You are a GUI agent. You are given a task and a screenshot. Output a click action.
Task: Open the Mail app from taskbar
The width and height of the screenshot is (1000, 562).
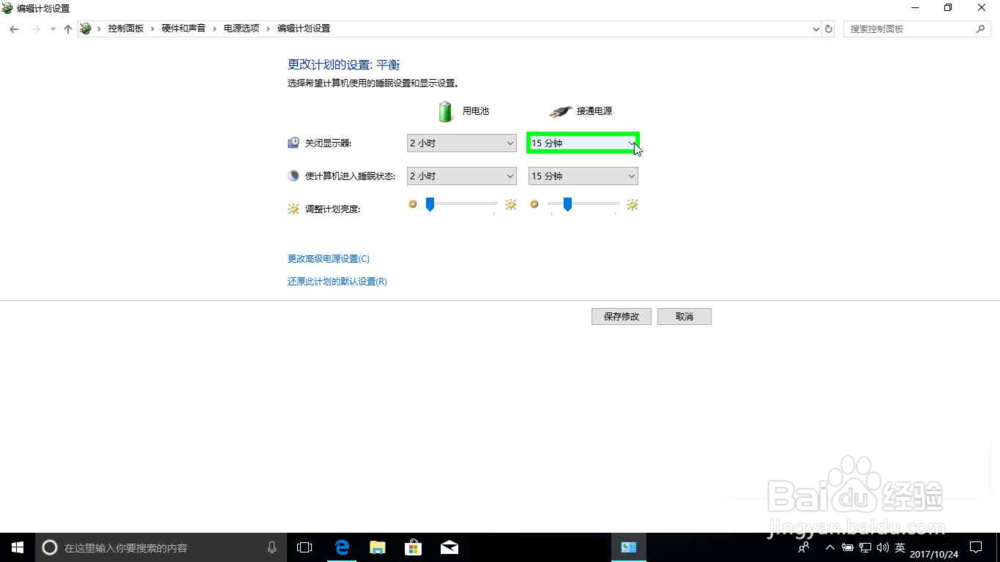point(449,547)
